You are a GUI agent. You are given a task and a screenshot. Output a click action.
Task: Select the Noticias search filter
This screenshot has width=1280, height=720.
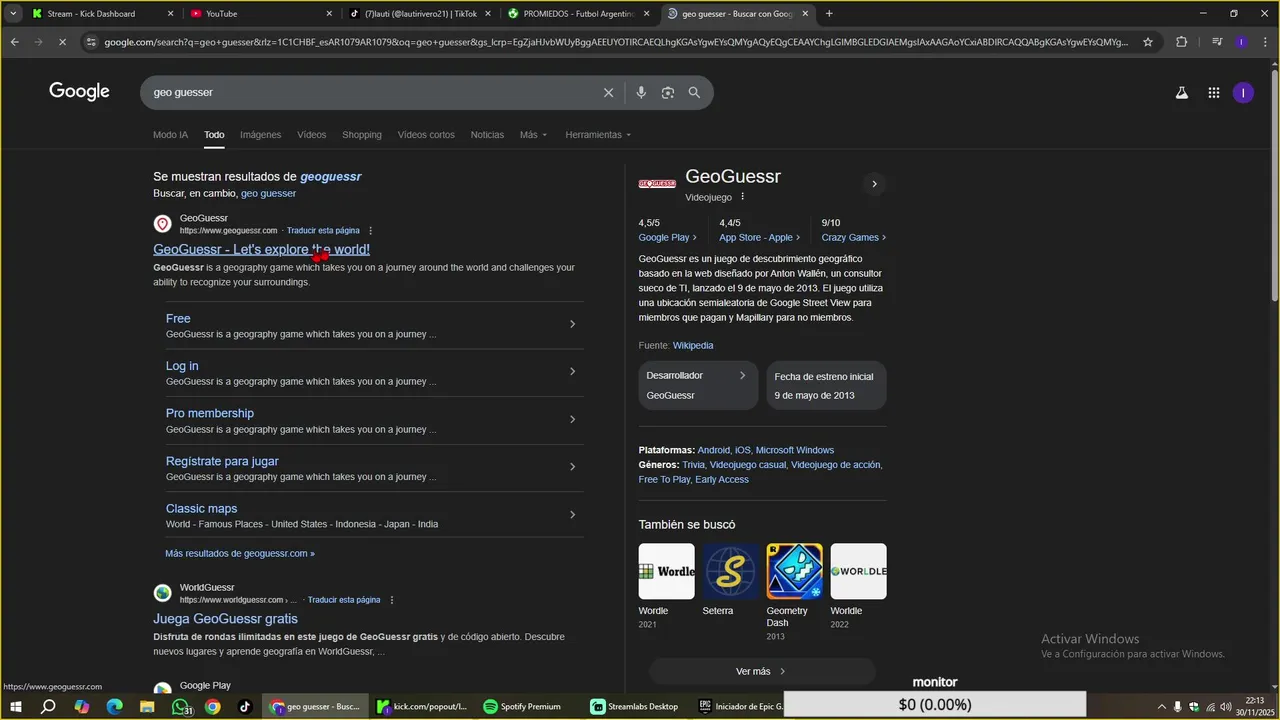point(487,135)
